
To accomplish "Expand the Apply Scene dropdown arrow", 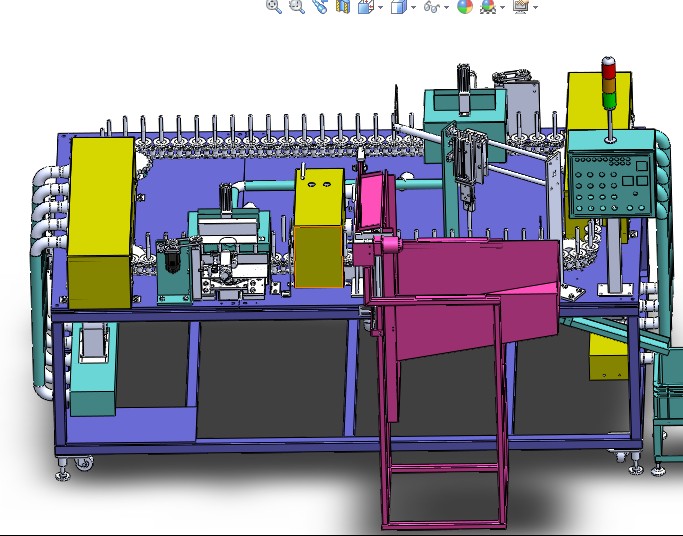I will coord(503,7).
